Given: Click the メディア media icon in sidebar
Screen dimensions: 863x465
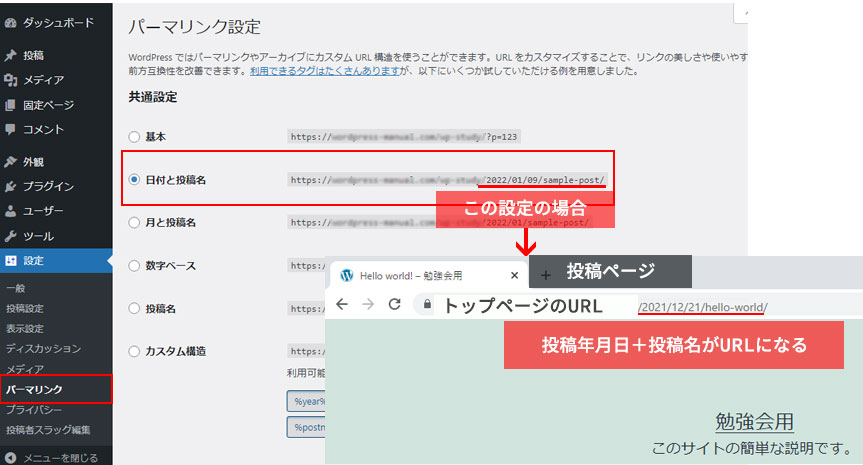Looking at the screenshot, I should pos(10,80).
